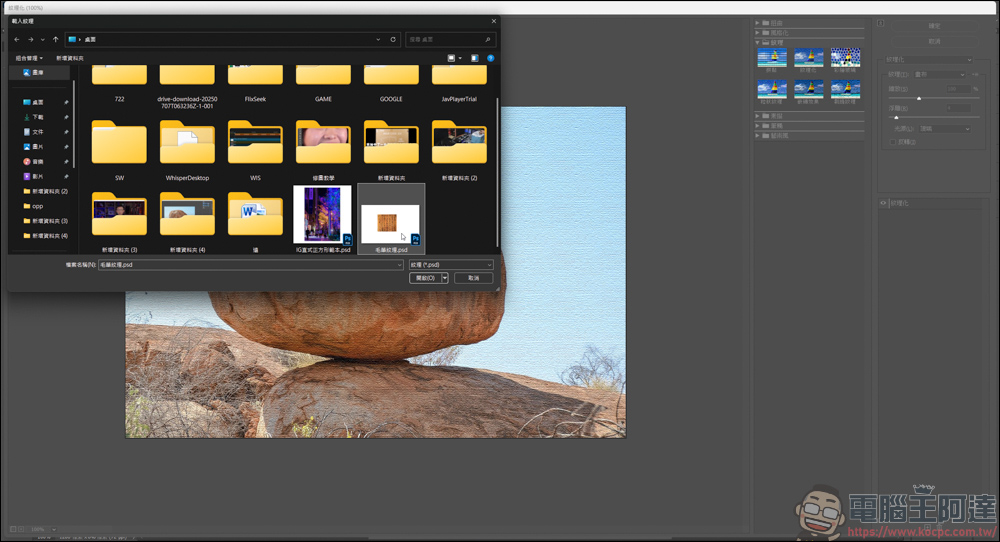Click the 開啟(O) button
Image resolution: width=1000 pixels, height=542 pixels.
tap(425, 278)
